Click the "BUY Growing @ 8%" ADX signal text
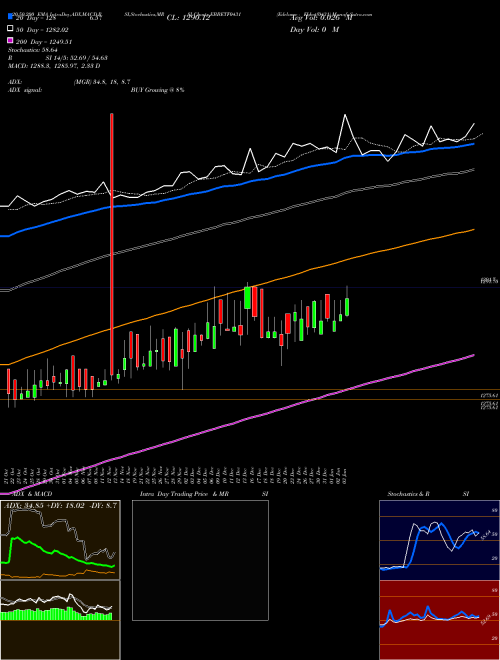Screen dimensions: 500x660 [x=157, y=90]
